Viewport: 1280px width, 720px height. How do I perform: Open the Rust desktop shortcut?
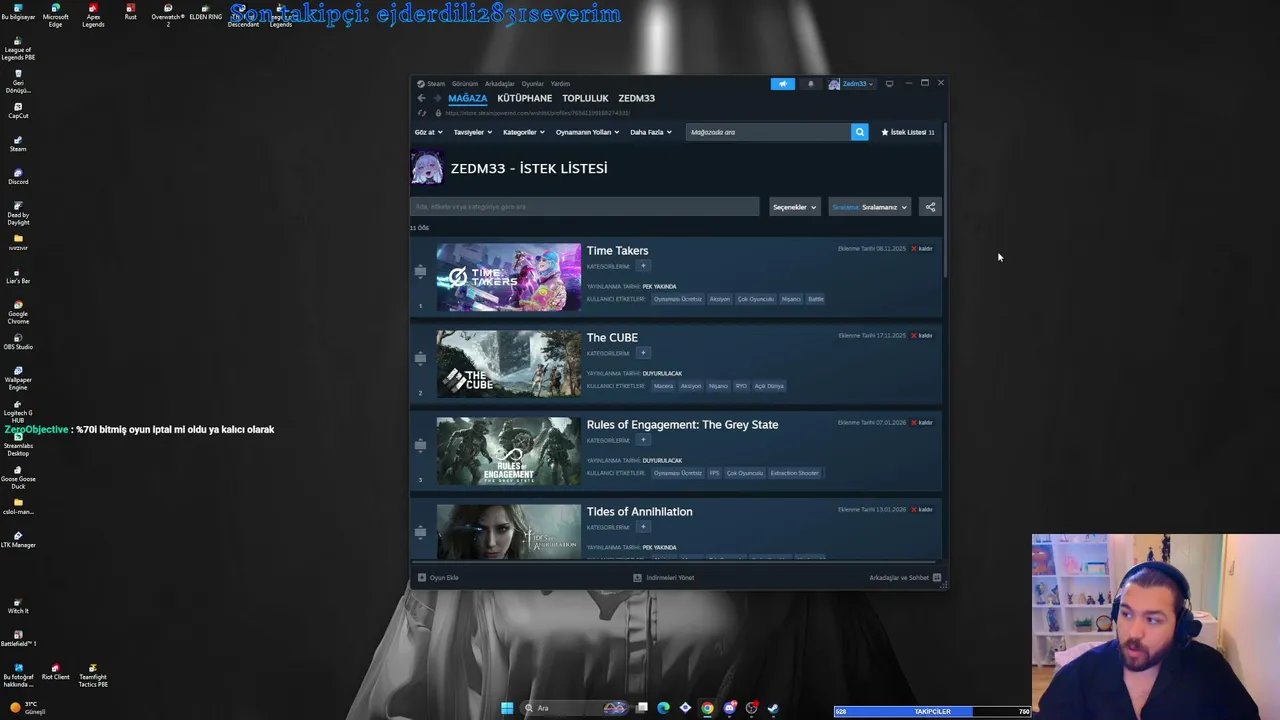click(x=130, y=11)
